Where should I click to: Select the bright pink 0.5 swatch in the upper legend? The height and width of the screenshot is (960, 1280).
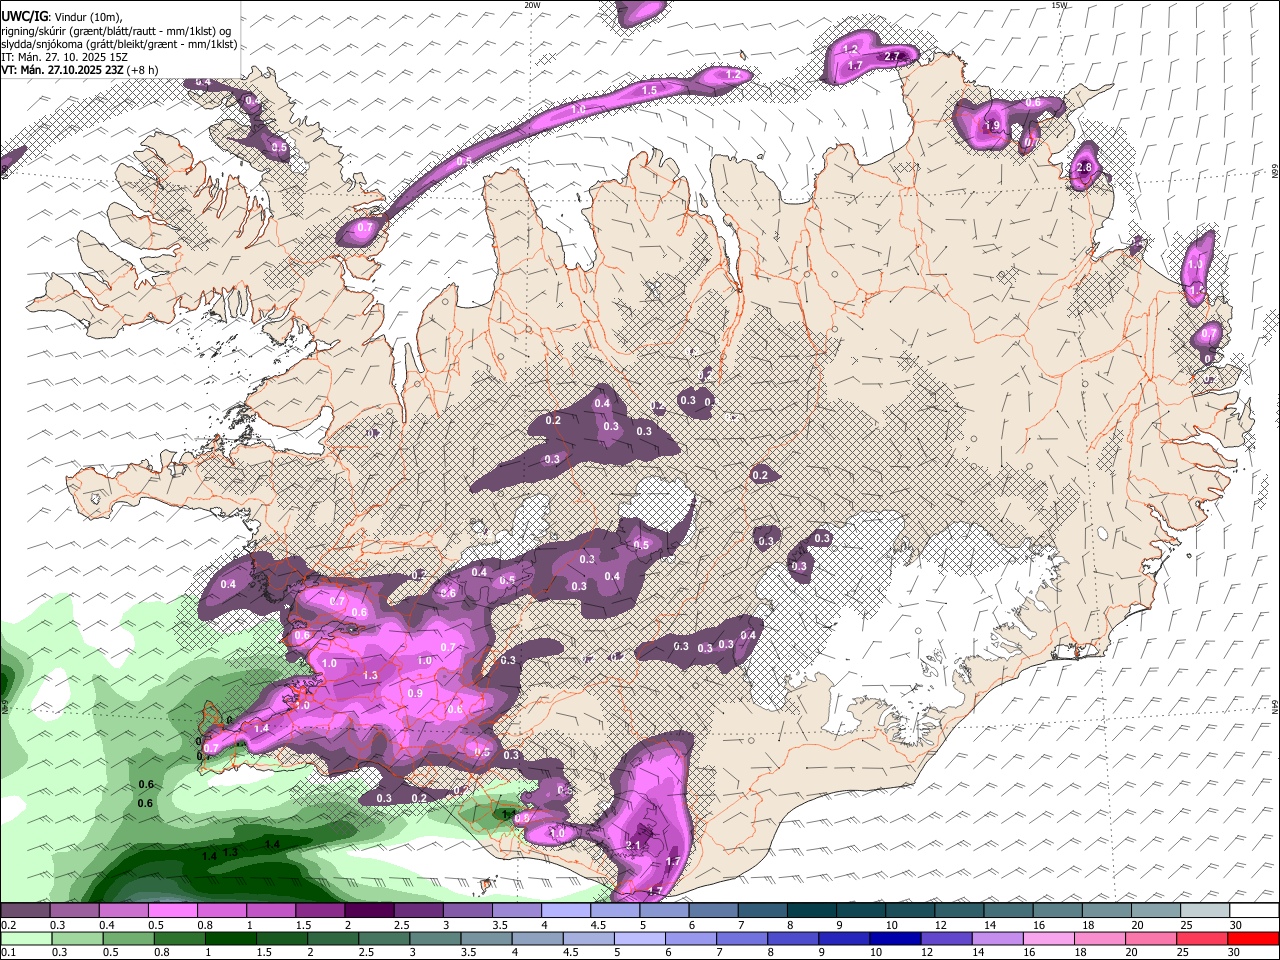pyautogui.click(x=172, y=911)
